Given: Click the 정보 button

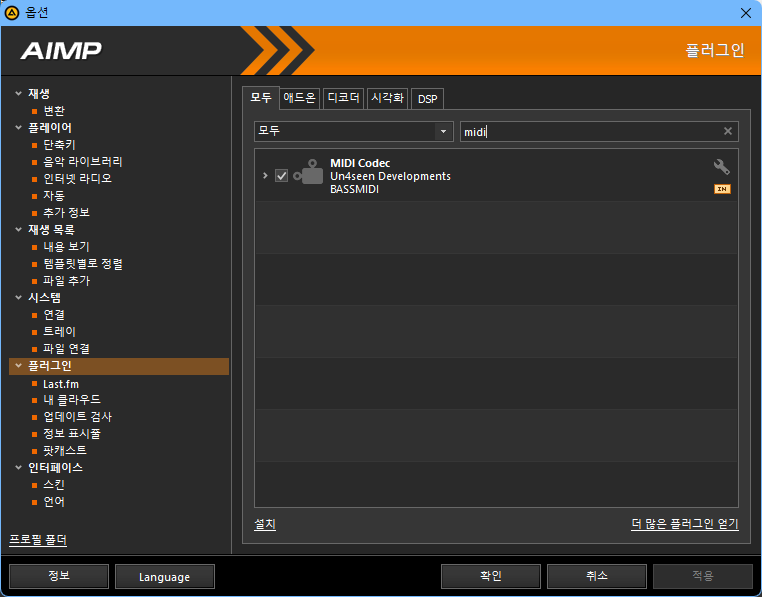Looking at the screenshot, I should (59, 576).
